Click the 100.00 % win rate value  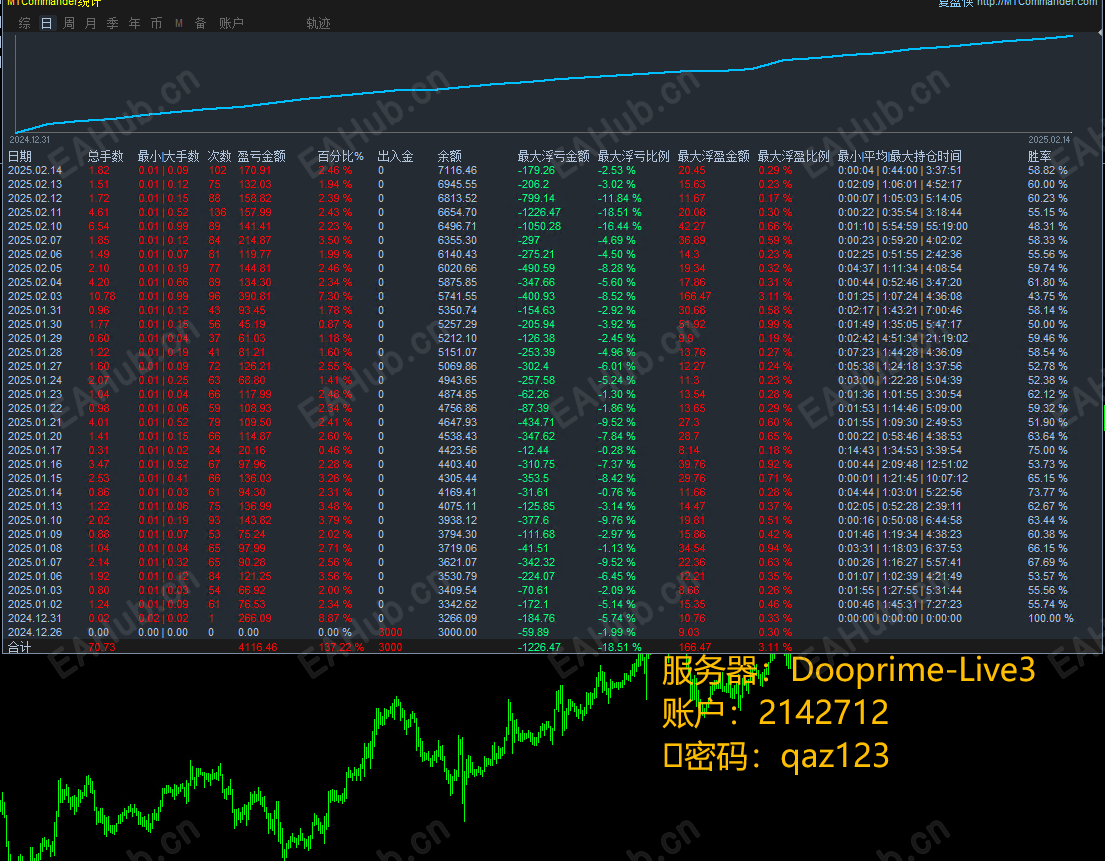click(x=1051, y=618)
